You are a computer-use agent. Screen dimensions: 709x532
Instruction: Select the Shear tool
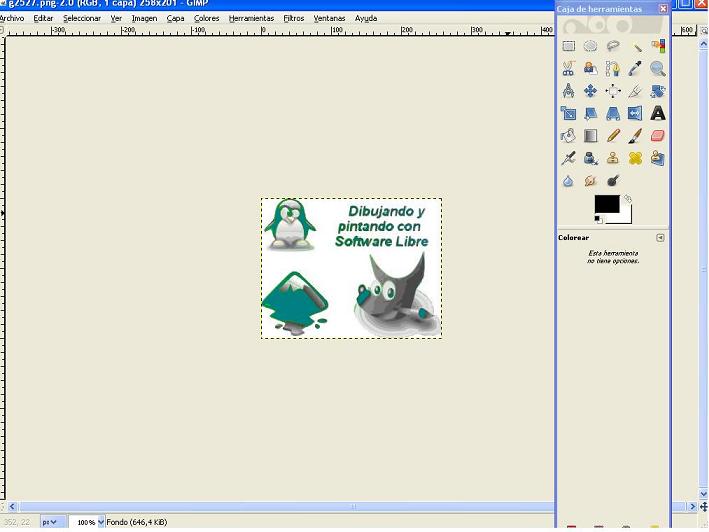(x=591, y=113)
